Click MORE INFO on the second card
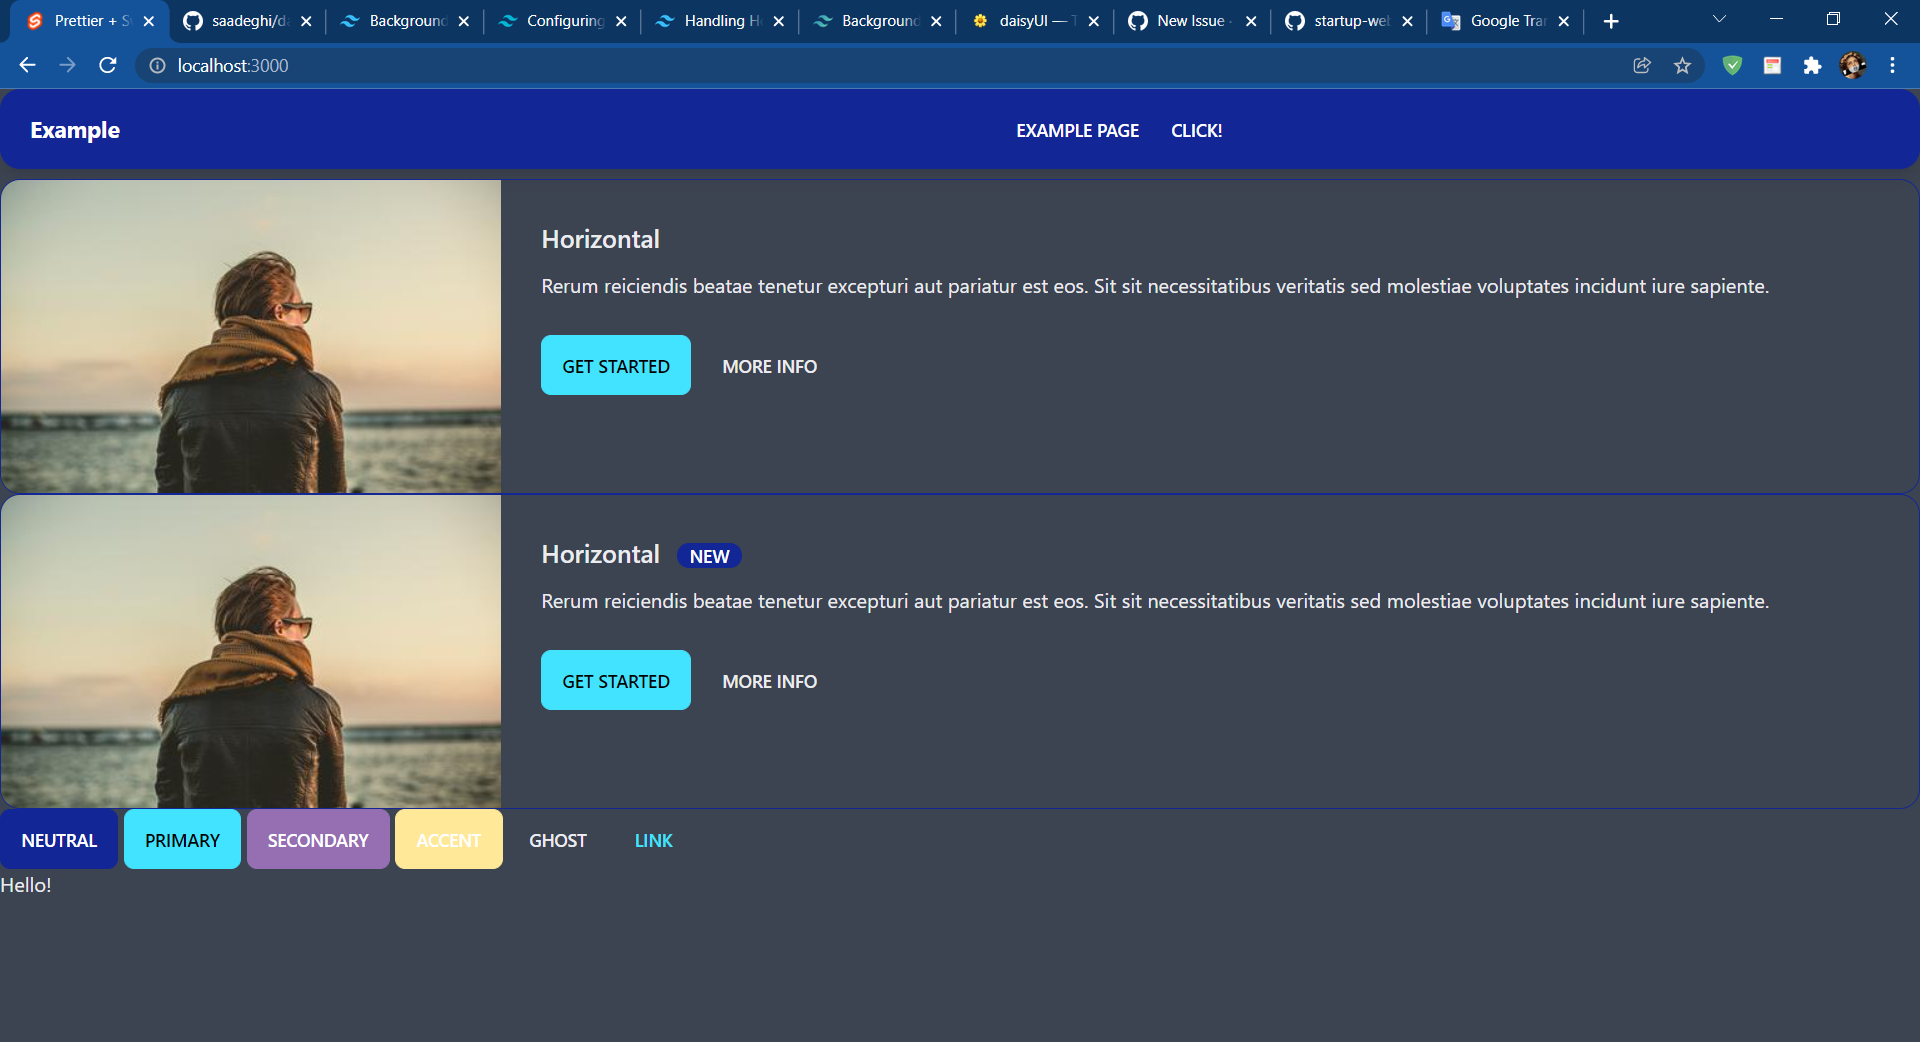This screenshot has height=1042, width=1920. point(768,681)
